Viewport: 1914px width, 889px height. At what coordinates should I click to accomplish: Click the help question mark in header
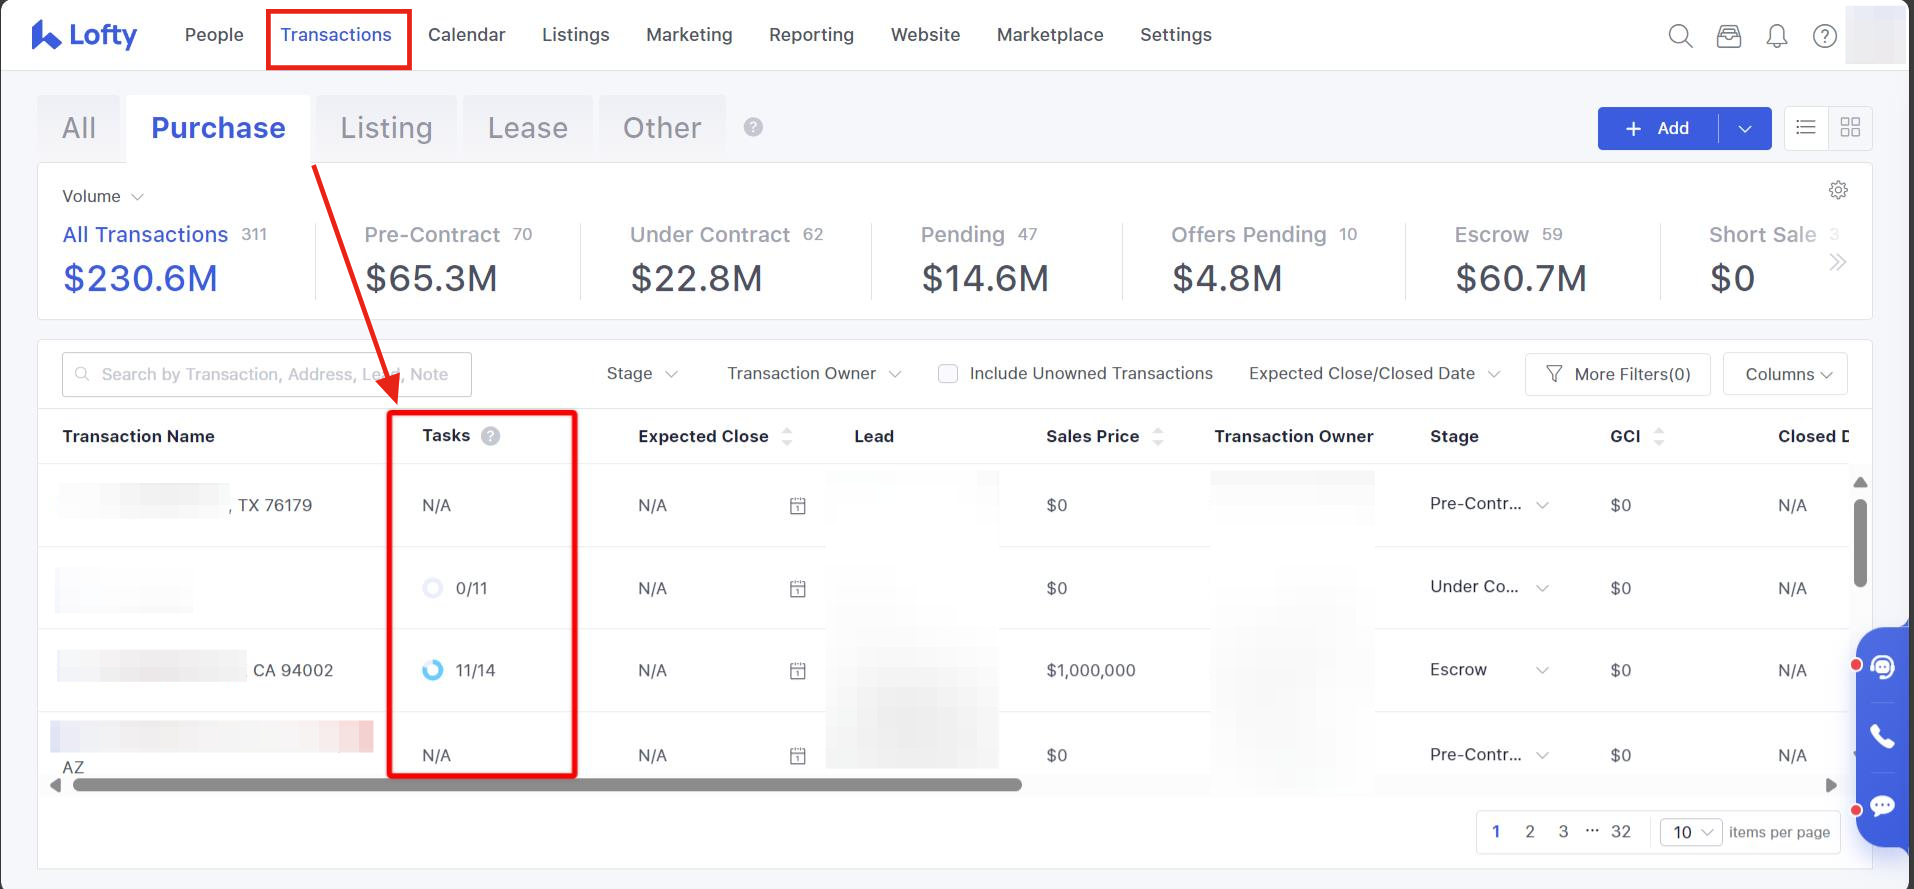(x=1824, y=36)
